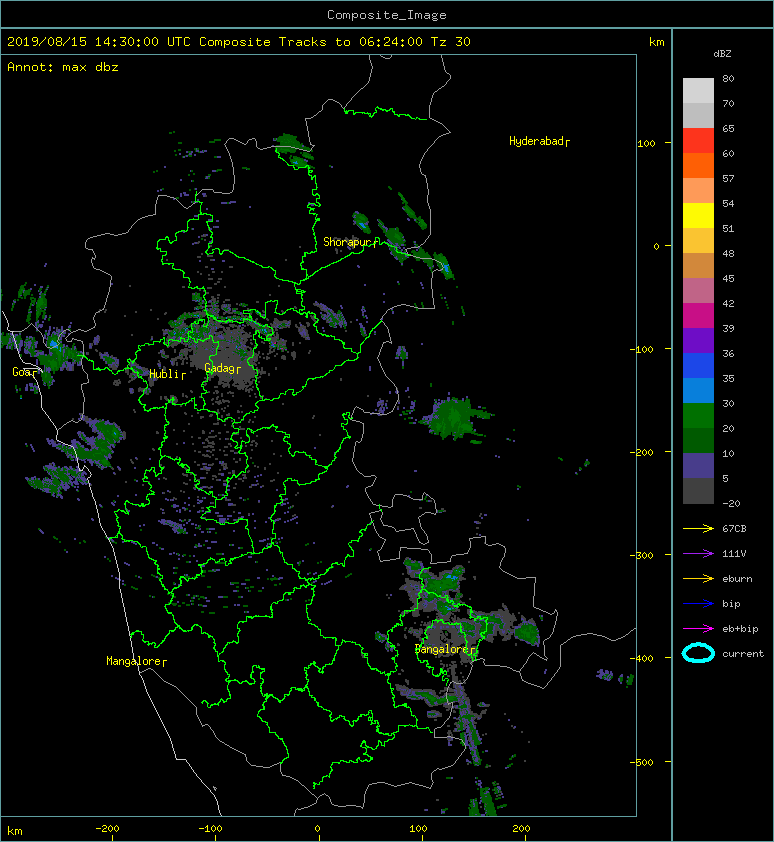
Task: Pick the dark gray -20 to 5 dBZ swatch
Action: pyautogui.click(x=698, y=490)
